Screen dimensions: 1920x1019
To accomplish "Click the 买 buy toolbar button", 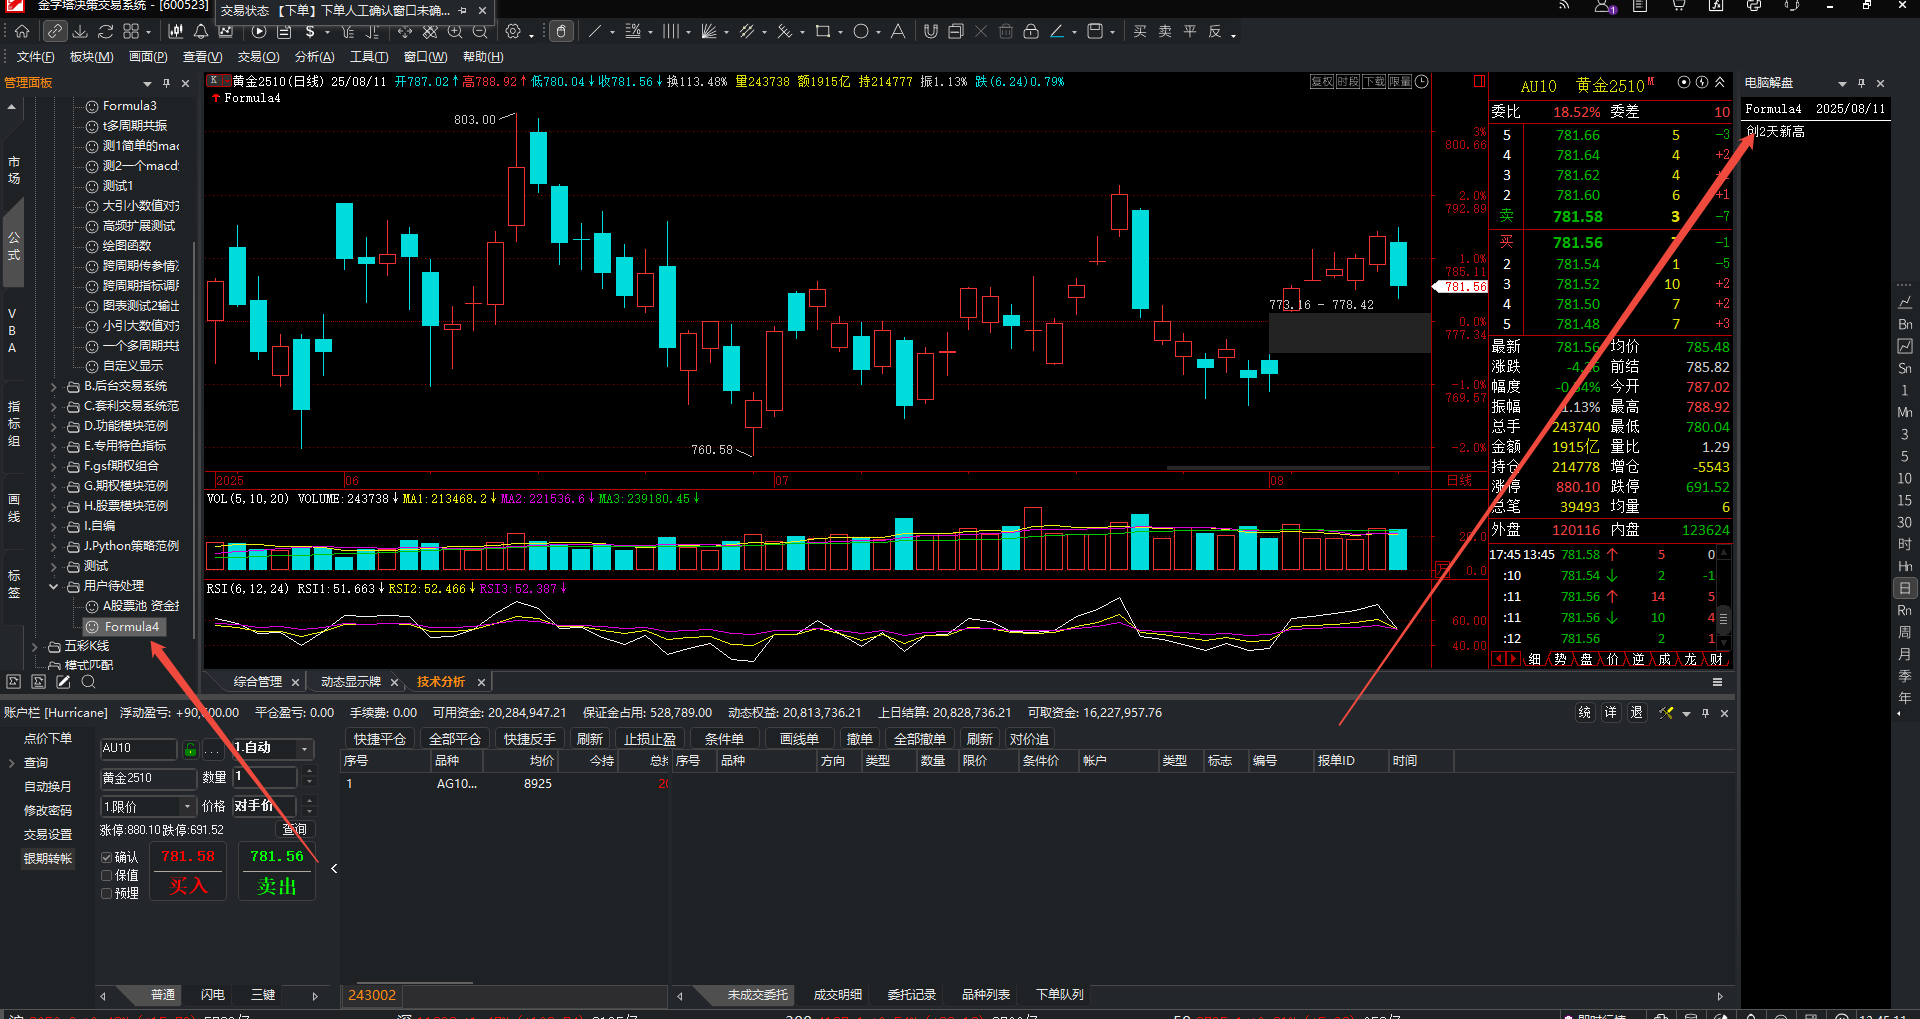I will click(1140, 31).
